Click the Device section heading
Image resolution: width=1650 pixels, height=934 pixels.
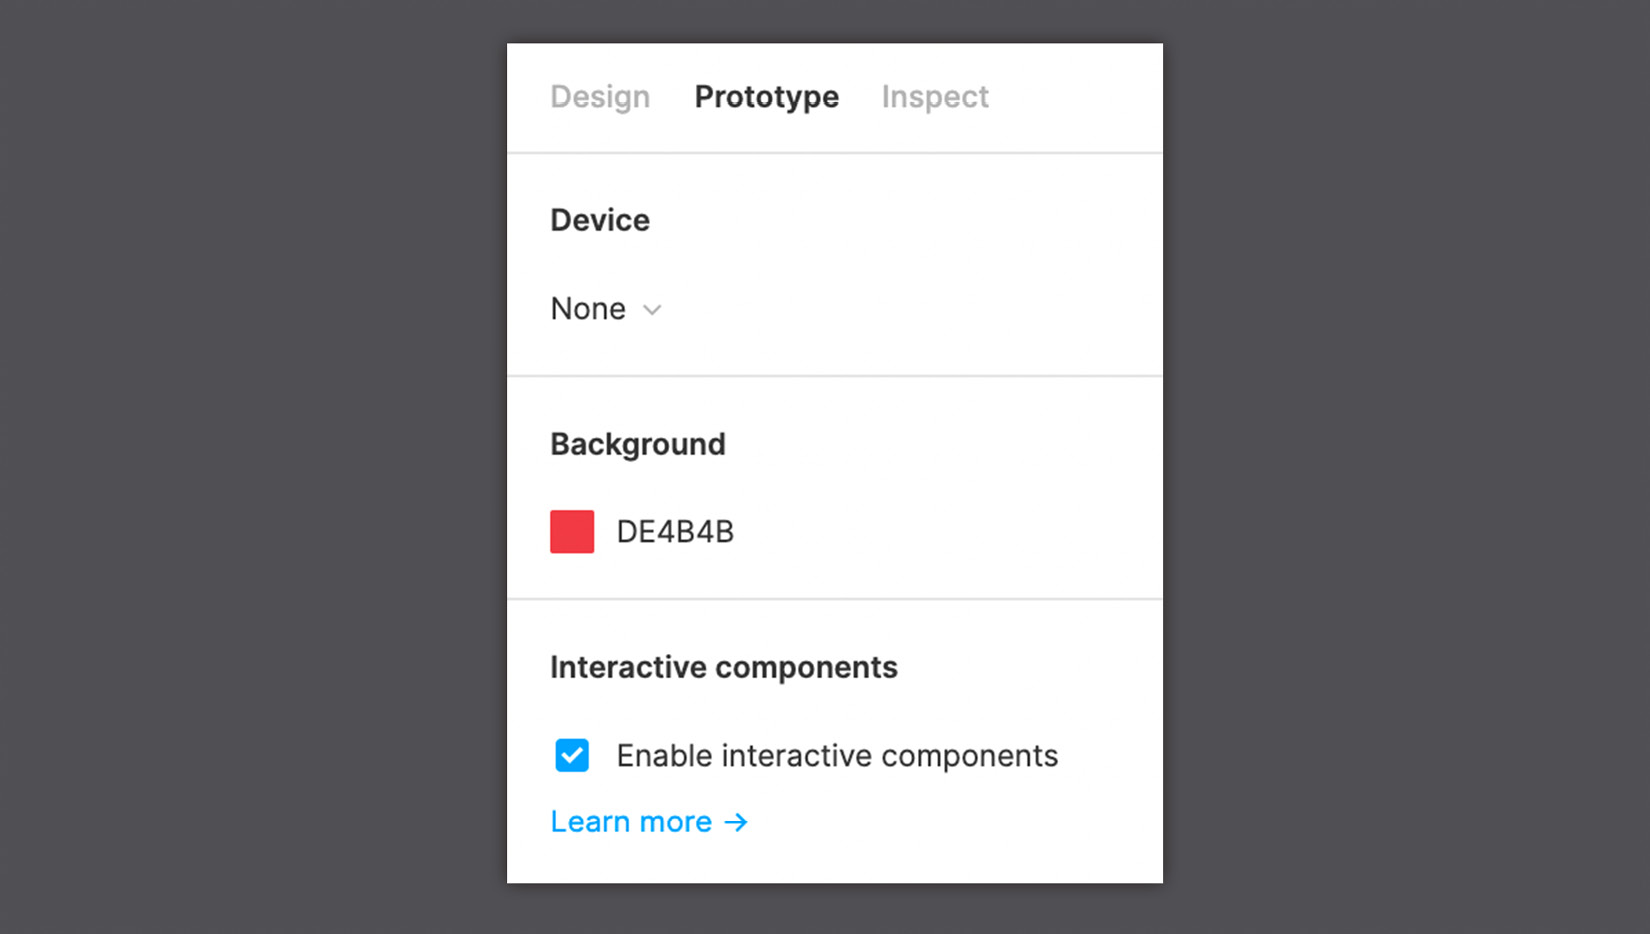600,219
